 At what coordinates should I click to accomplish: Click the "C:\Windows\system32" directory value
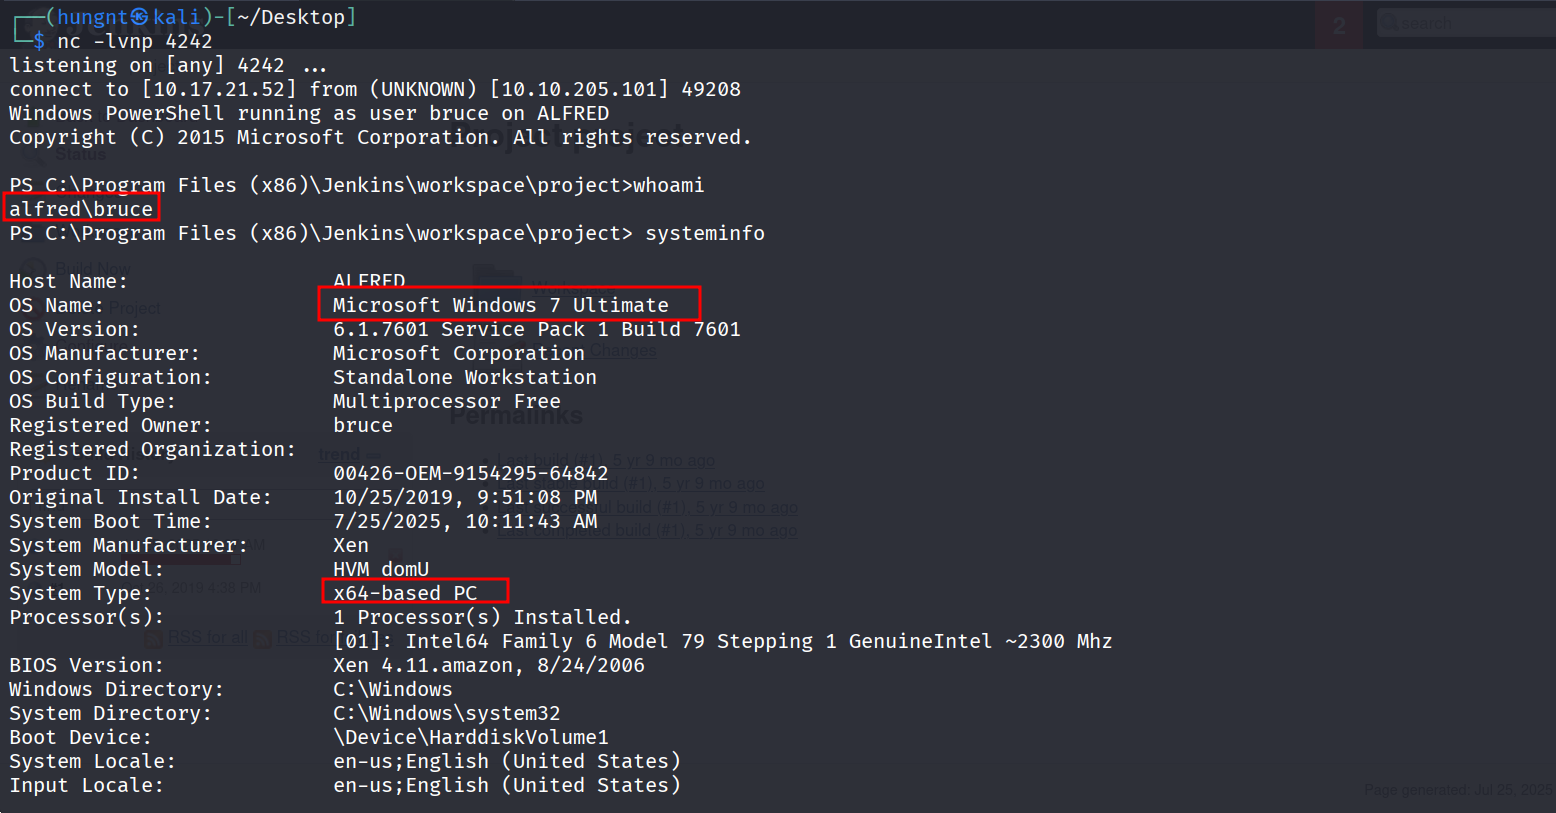click(446, 713)
